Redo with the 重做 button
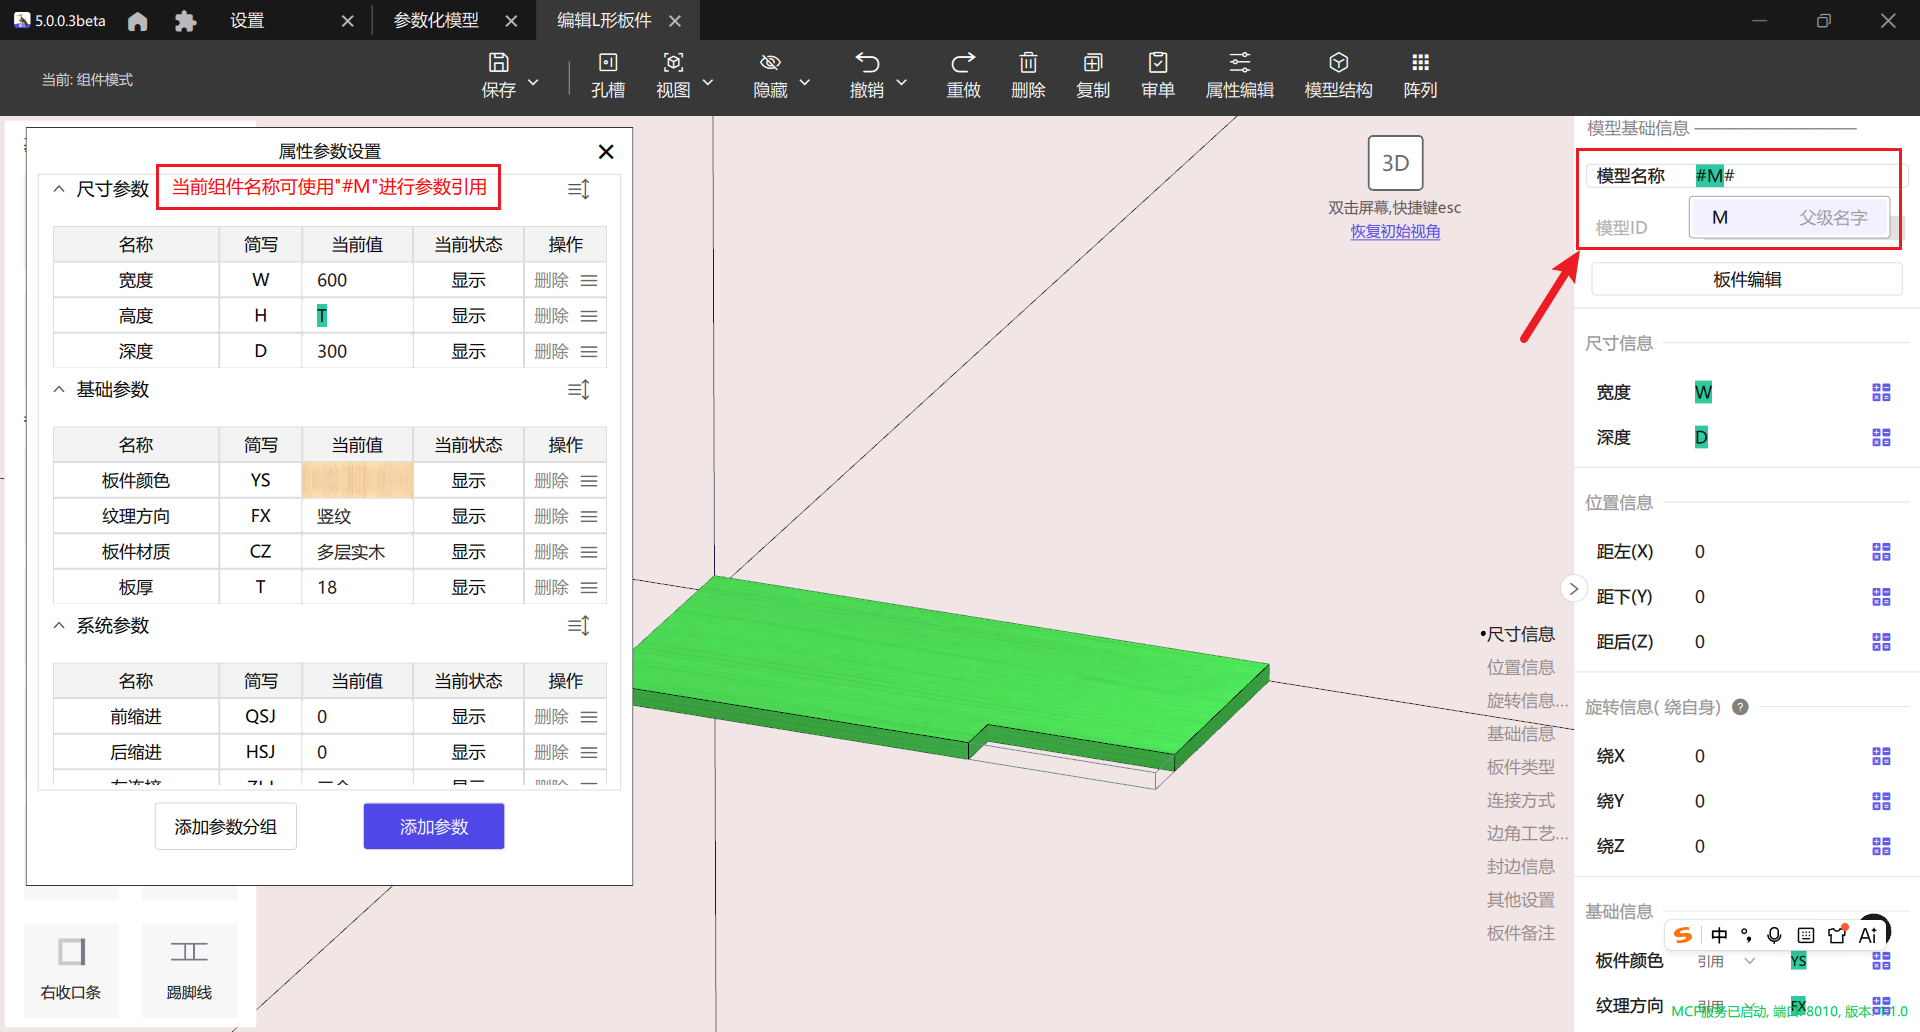This screenshot has width=1920, height=1032. 964,76
